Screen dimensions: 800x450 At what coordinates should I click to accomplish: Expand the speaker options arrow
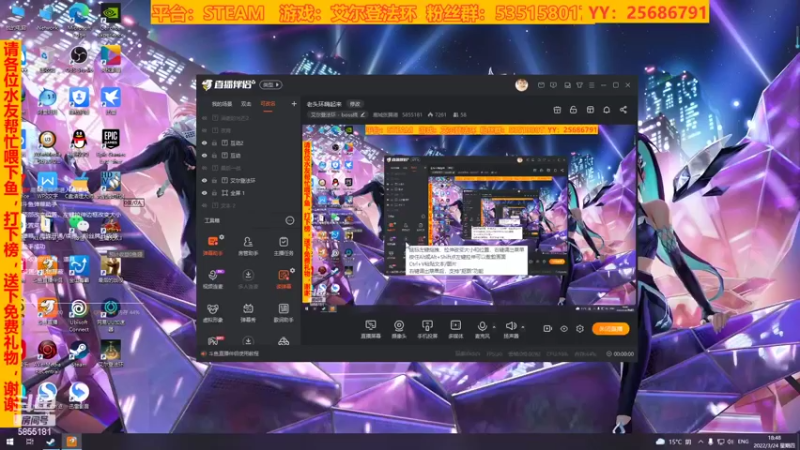tap(523, 327)
